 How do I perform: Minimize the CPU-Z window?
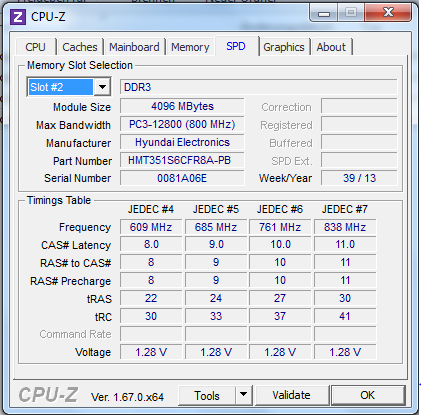324,13
